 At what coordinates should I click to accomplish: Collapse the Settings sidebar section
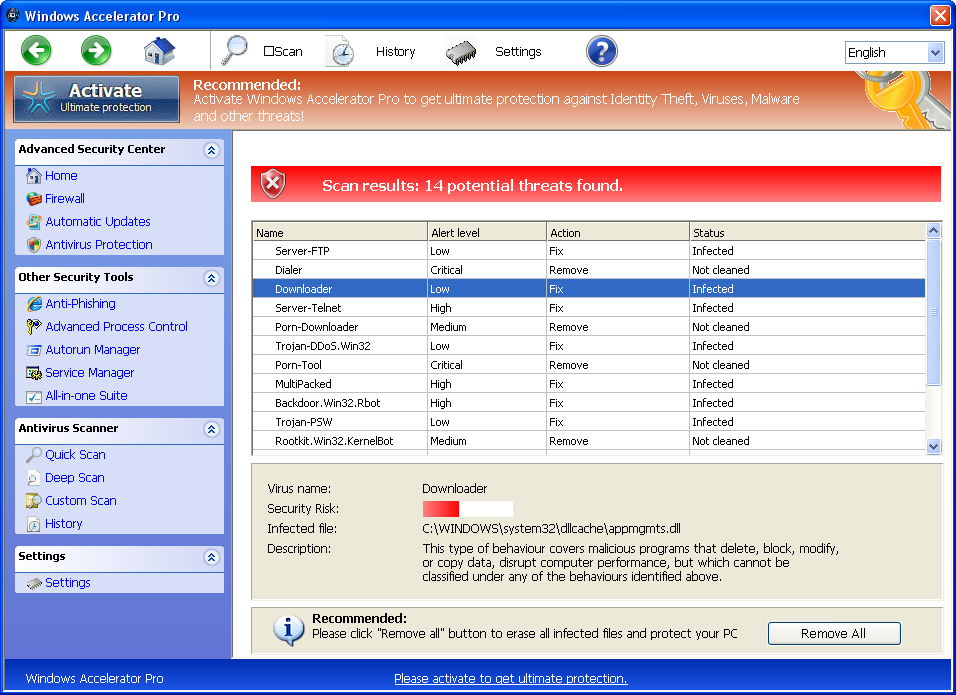pyautogui.click(x=212, y=557)
